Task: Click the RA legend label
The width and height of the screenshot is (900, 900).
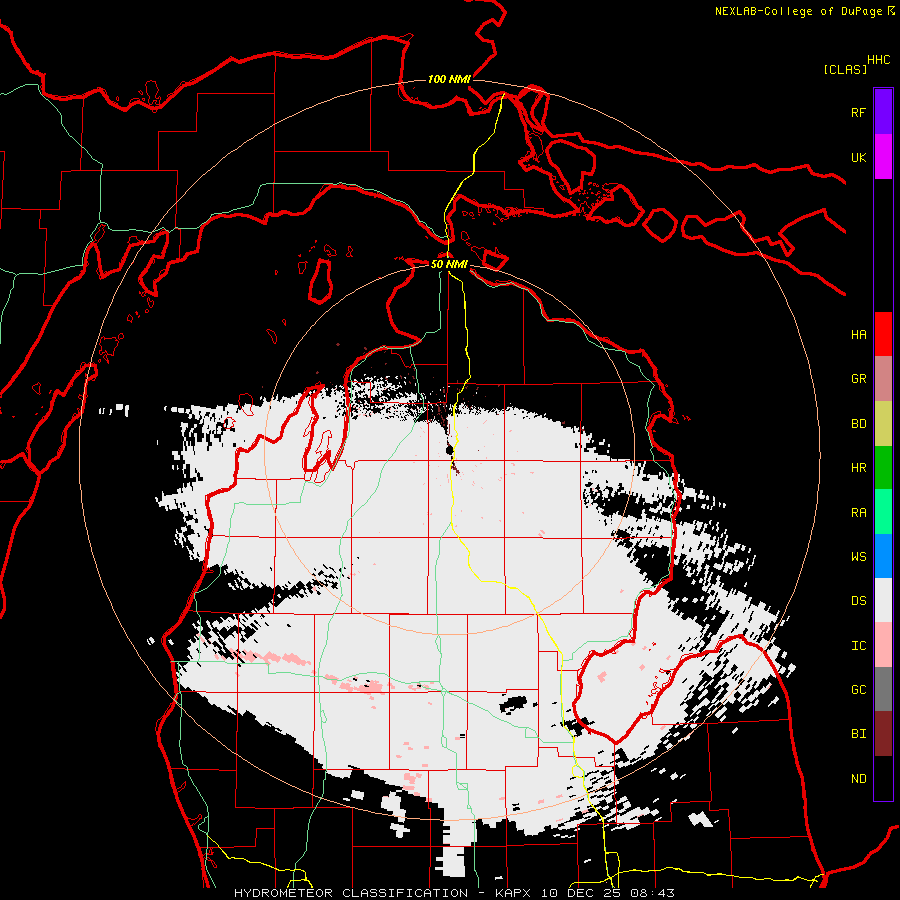Action: click(x=858, y=513)
